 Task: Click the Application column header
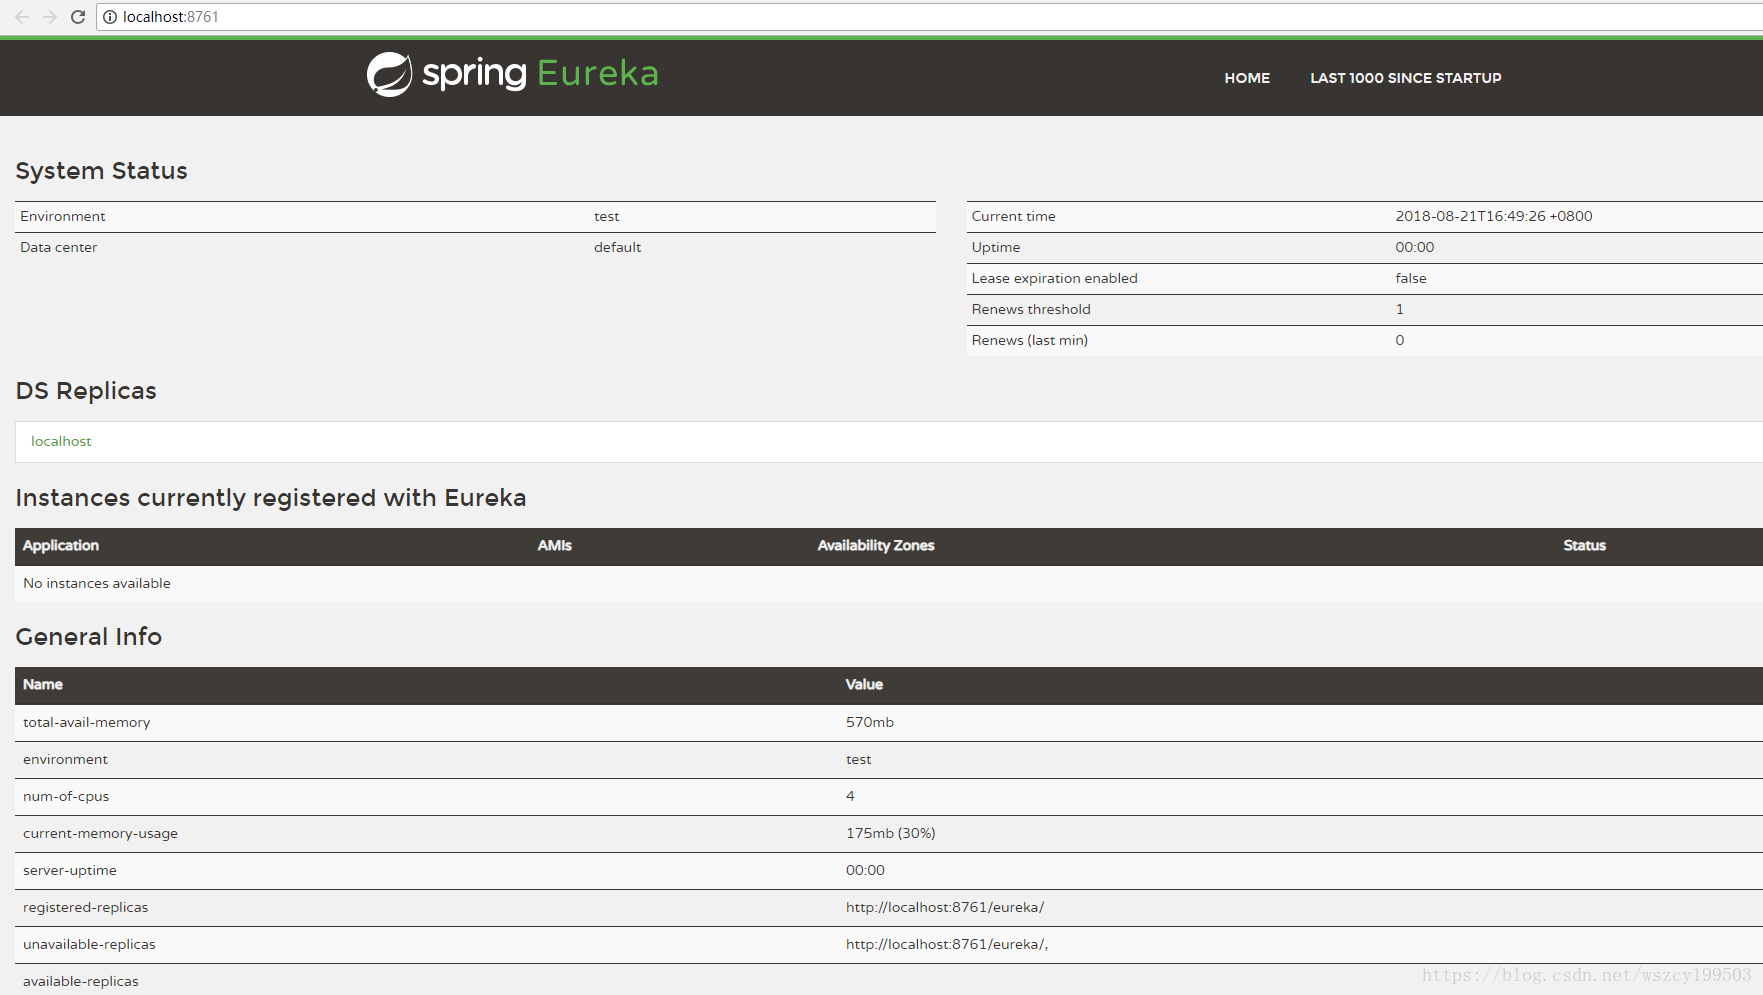coord(61,545)
